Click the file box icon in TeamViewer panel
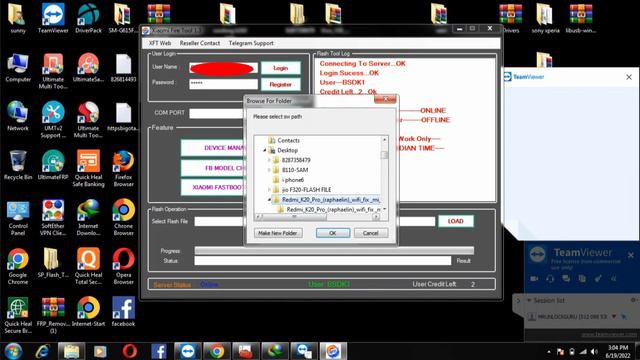The width and height of the screenshot is (640, 360). click(x=582, y=279)
